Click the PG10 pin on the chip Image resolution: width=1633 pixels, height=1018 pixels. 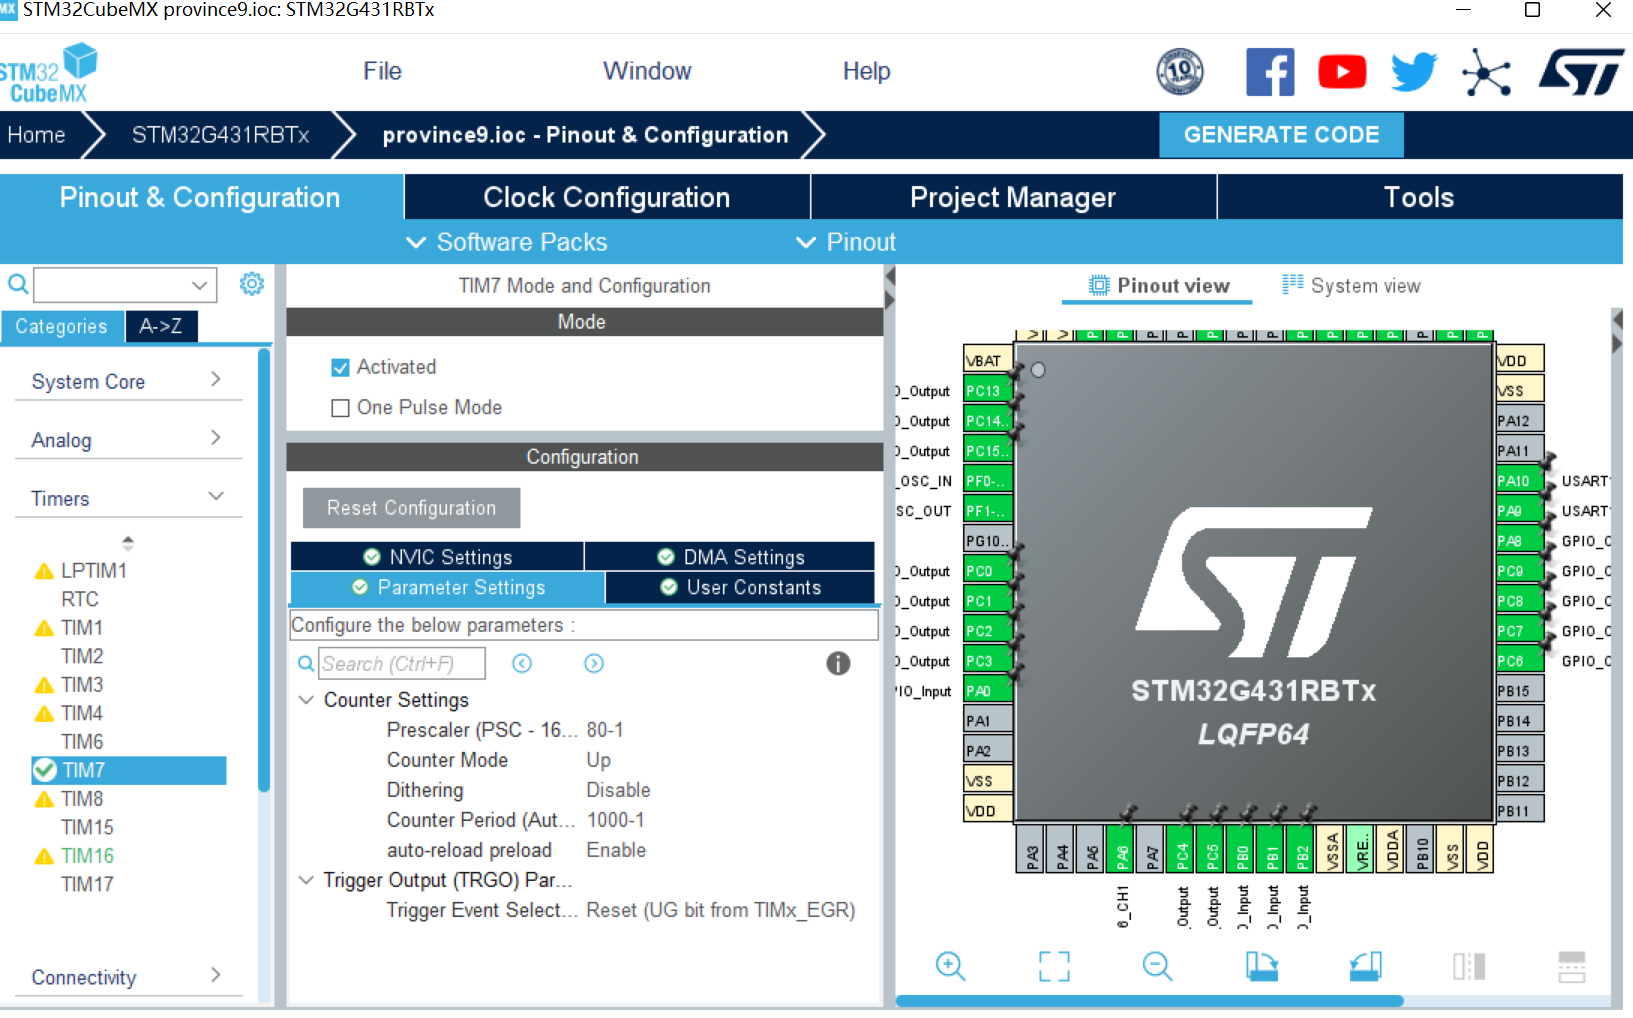click(x=988, y=541)
